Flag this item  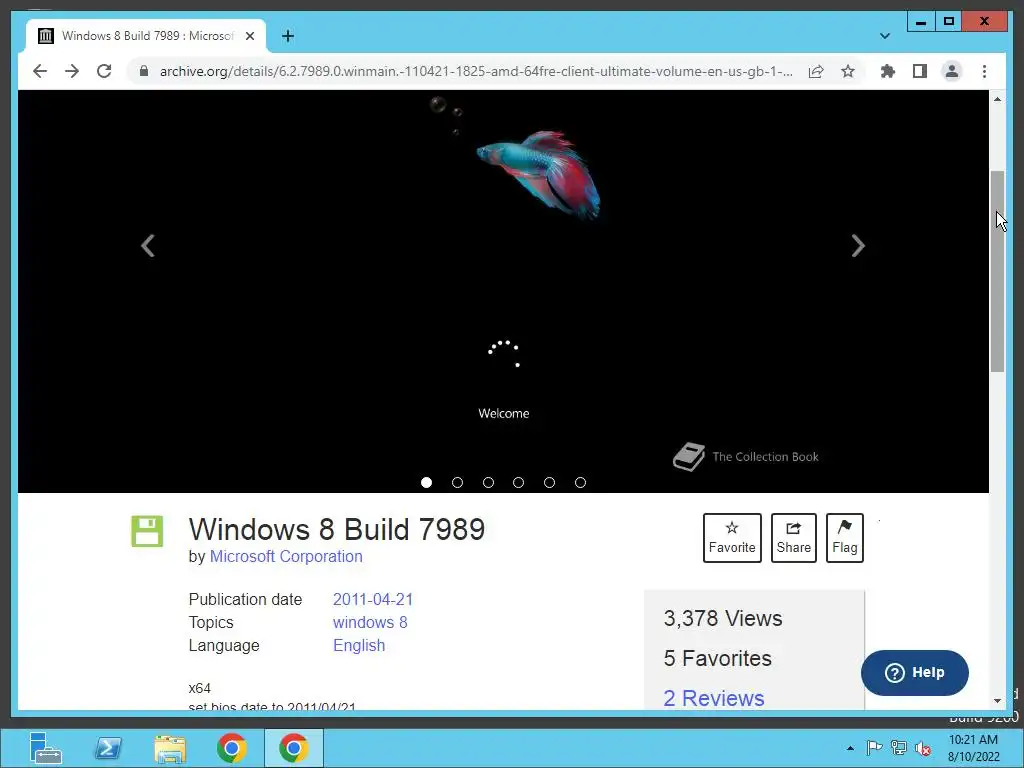[x=844, y=537]
